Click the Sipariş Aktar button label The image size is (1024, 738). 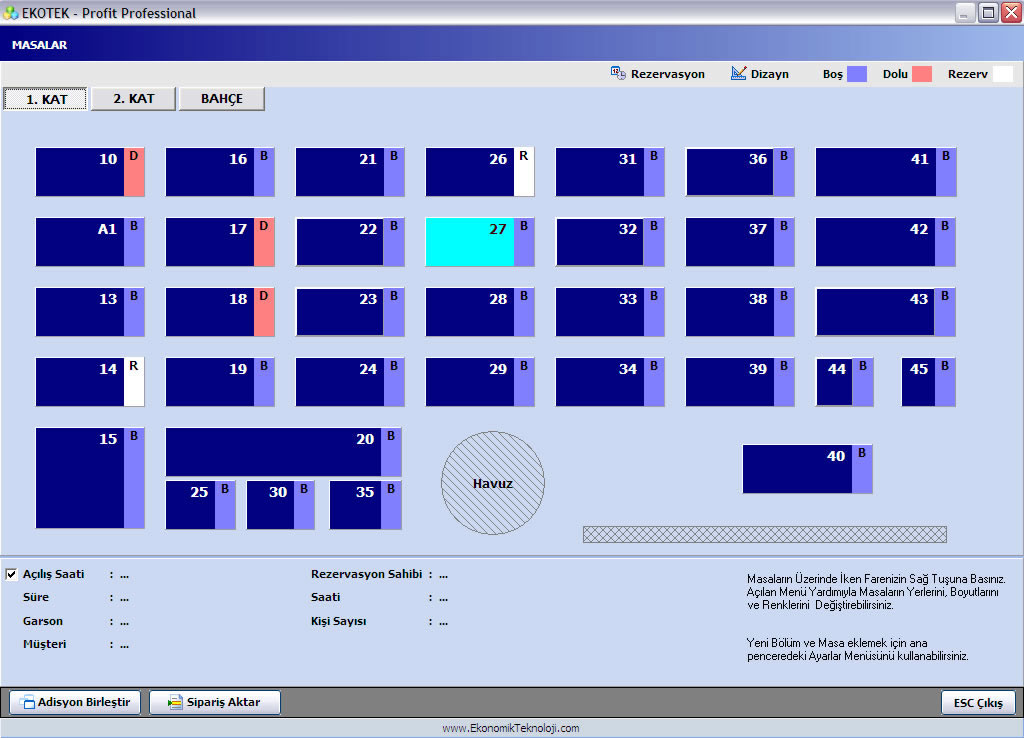pyautogui.click(x=223, y=702)
